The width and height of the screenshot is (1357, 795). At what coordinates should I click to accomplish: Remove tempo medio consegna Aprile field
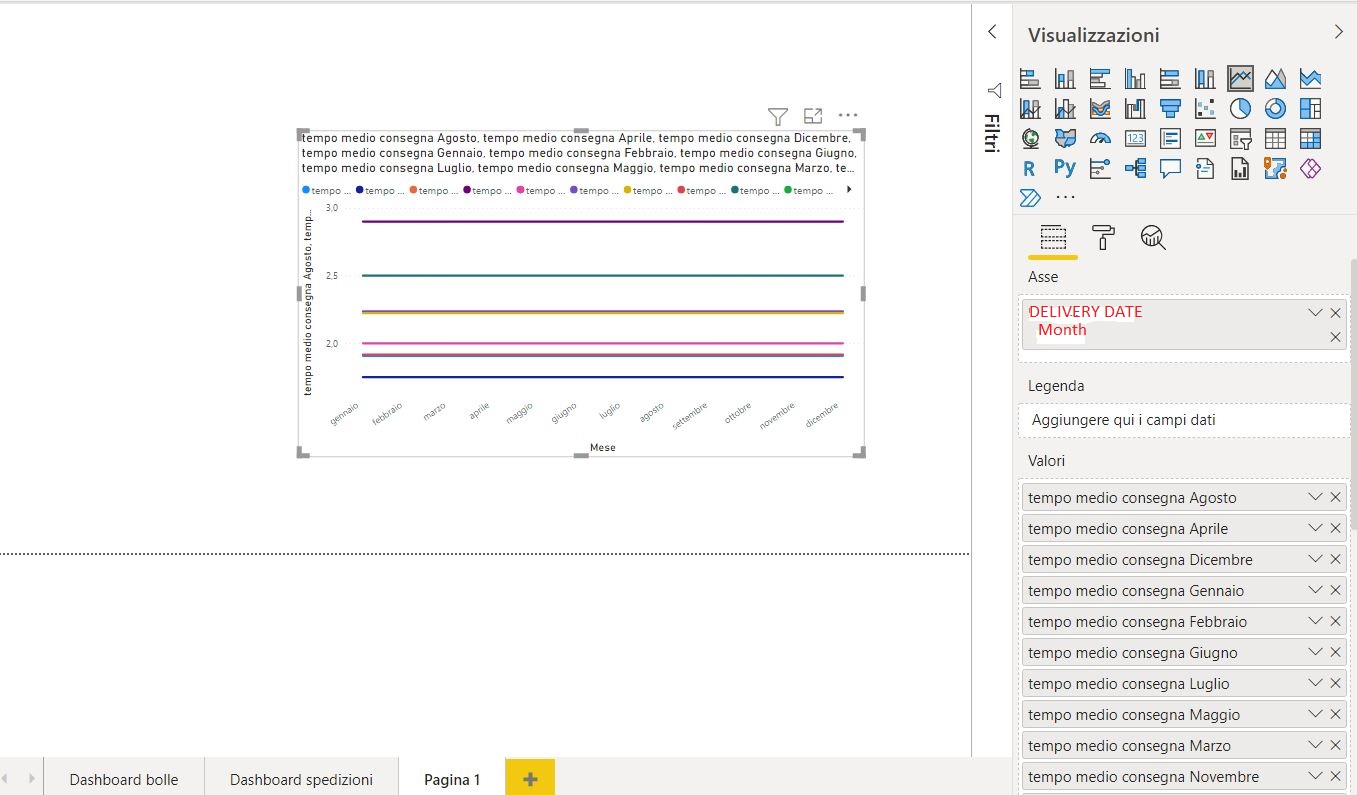coord(1336,528)
